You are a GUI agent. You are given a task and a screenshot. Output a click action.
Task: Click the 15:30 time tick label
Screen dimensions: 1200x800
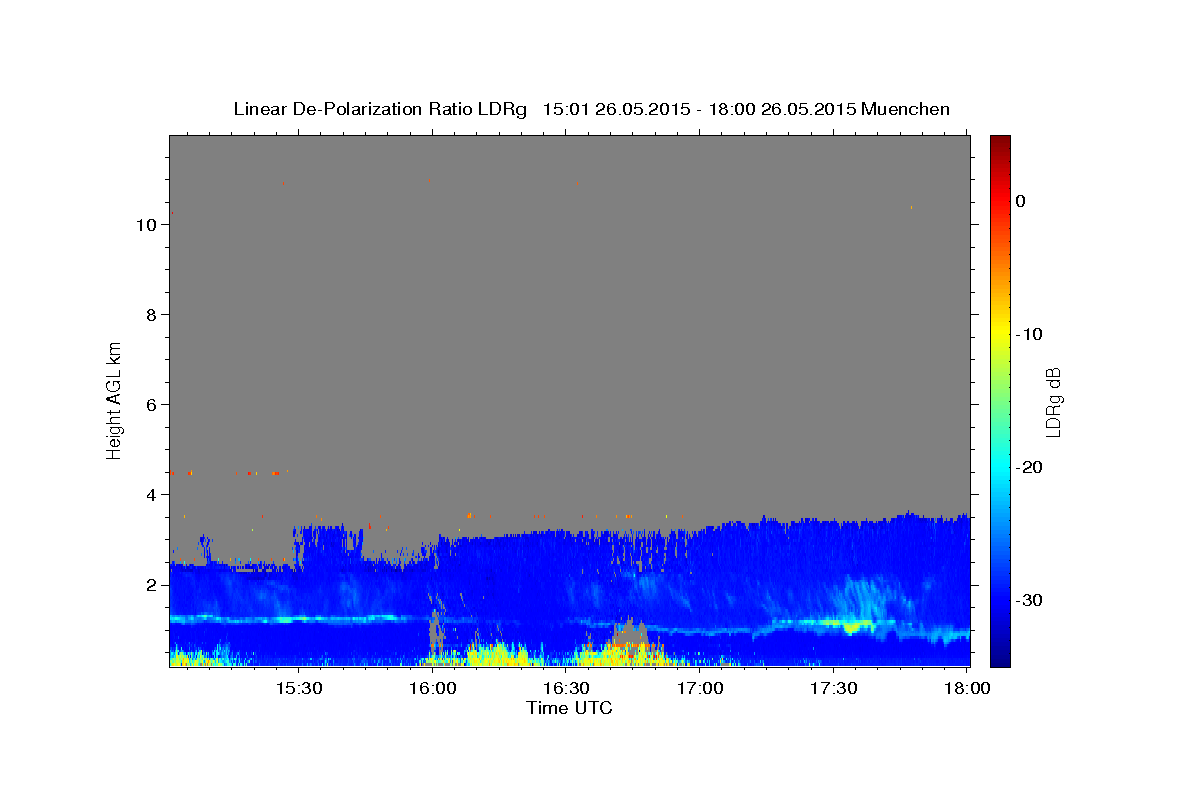tap(299, 689)
